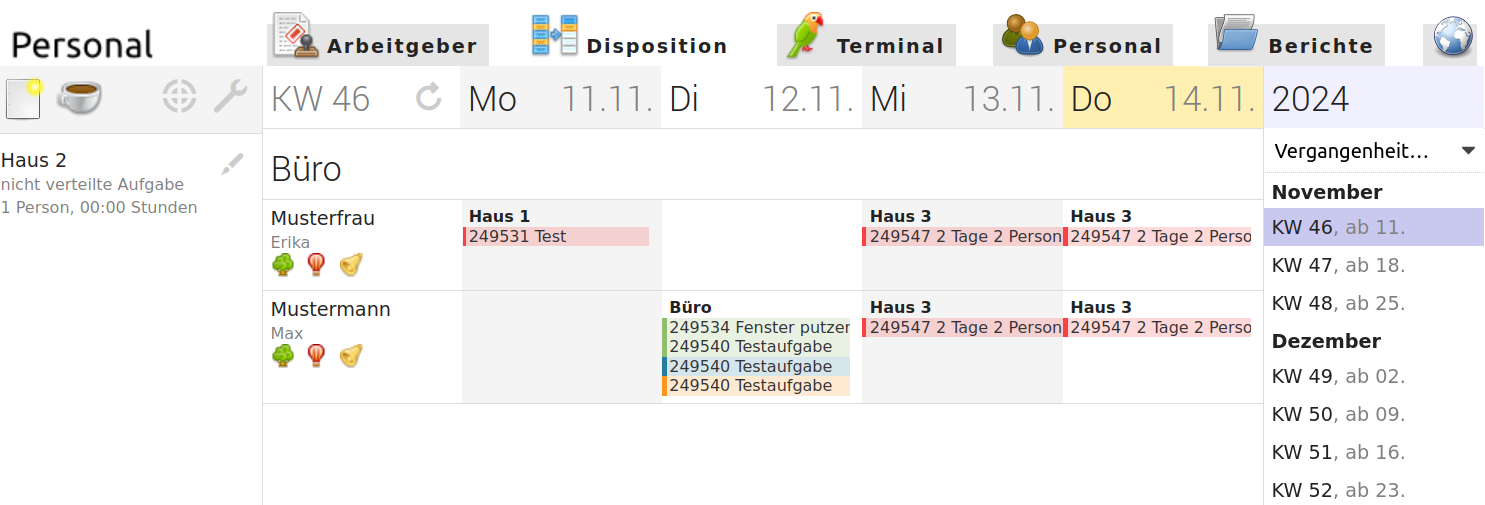Refresh week KW 46 with reload icon

[429, 97]
